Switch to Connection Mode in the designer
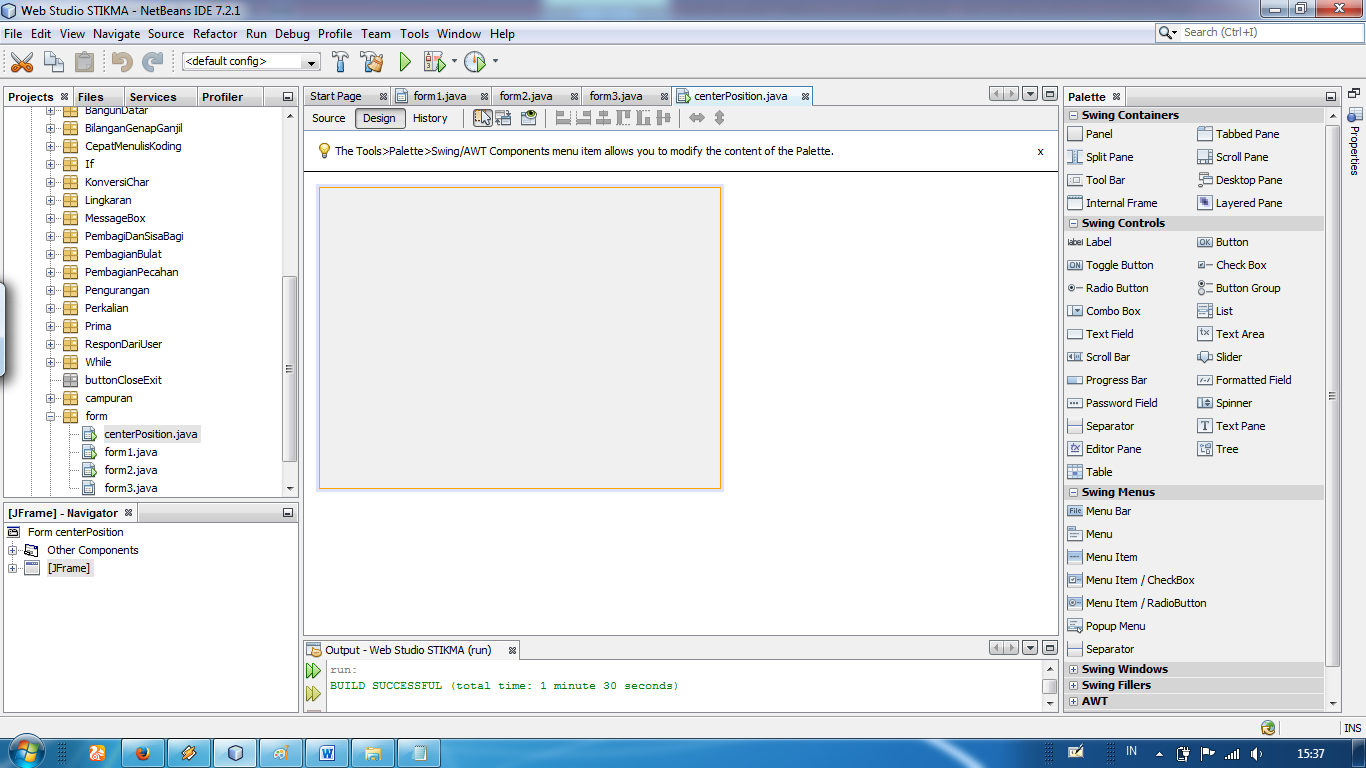 click(504, 118)
